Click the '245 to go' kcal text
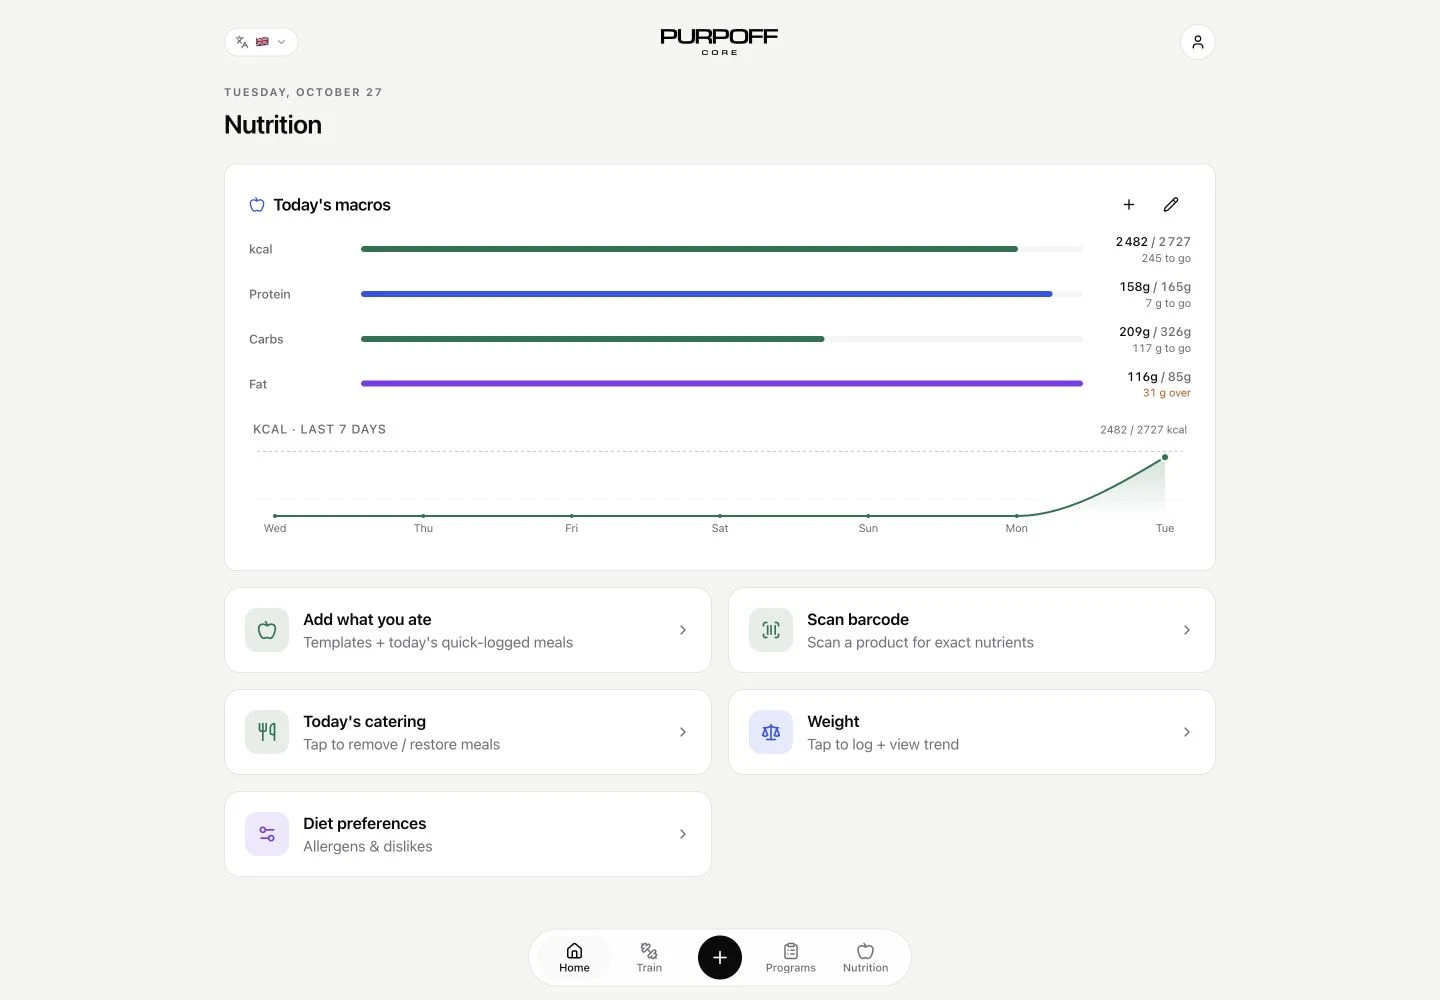This screenshot has width=1440, height=1000. tap(1166, 258)
